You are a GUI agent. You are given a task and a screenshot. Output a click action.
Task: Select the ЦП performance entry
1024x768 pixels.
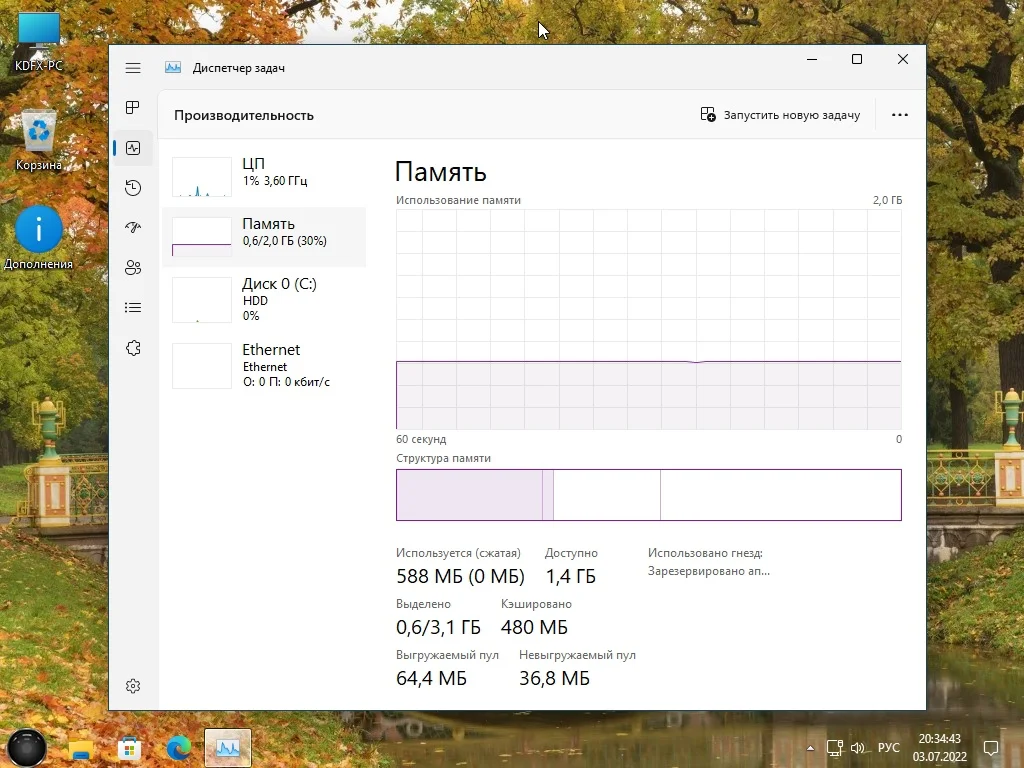264,176
